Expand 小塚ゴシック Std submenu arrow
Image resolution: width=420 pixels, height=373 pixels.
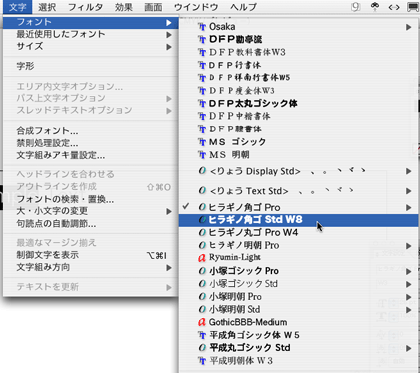pyautogui.click(x=409, y=284)
